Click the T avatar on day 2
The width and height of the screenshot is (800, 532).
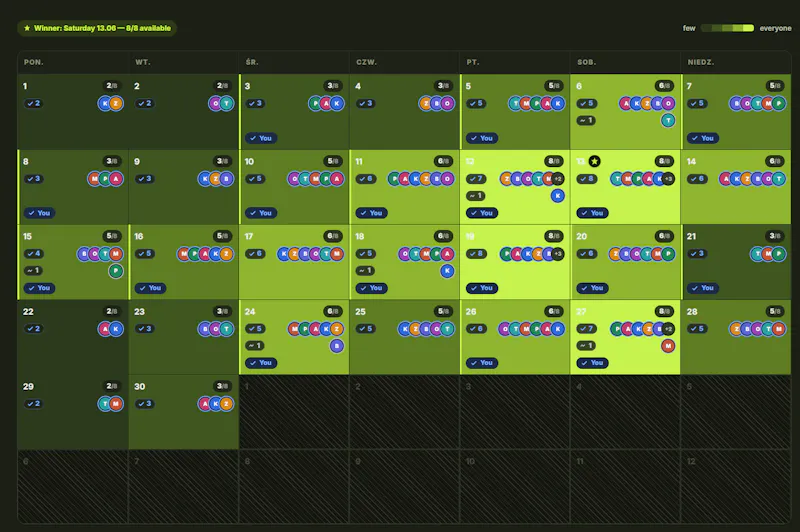tap(227, 104)
